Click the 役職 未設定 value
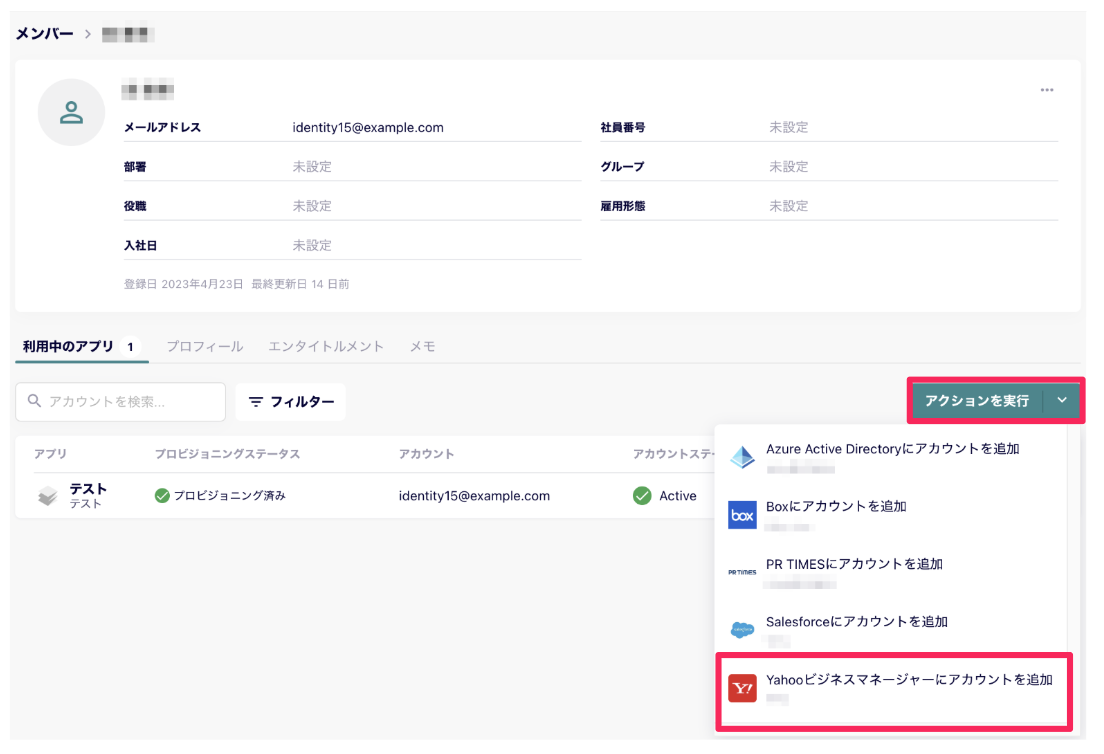The width and height of the screenshot is (1104, 754). 312,206
